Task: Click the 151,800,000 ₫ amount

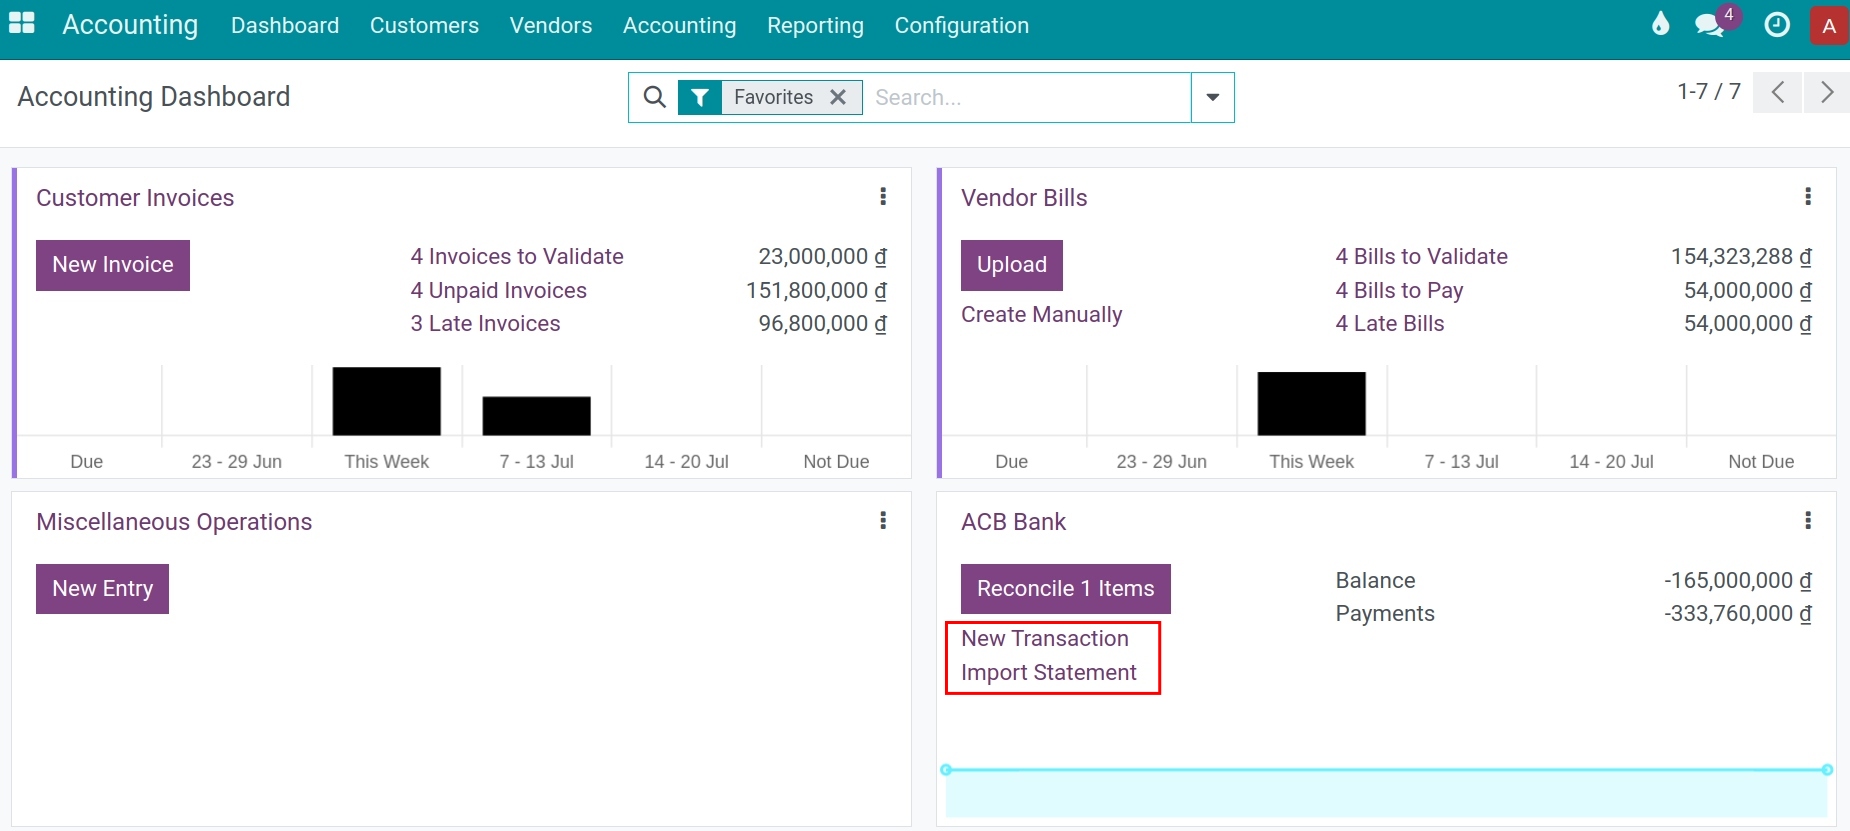Action: pos(817,291)
